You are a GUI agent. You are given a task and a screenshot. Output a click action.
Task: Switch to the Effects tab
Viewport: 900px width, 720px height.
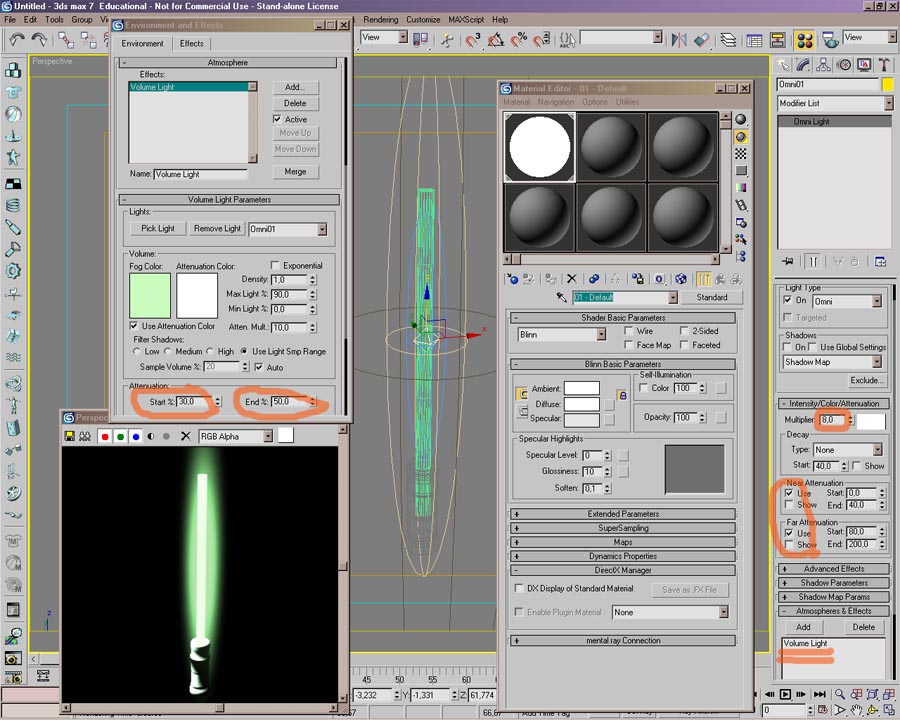(x=191, y=44)
